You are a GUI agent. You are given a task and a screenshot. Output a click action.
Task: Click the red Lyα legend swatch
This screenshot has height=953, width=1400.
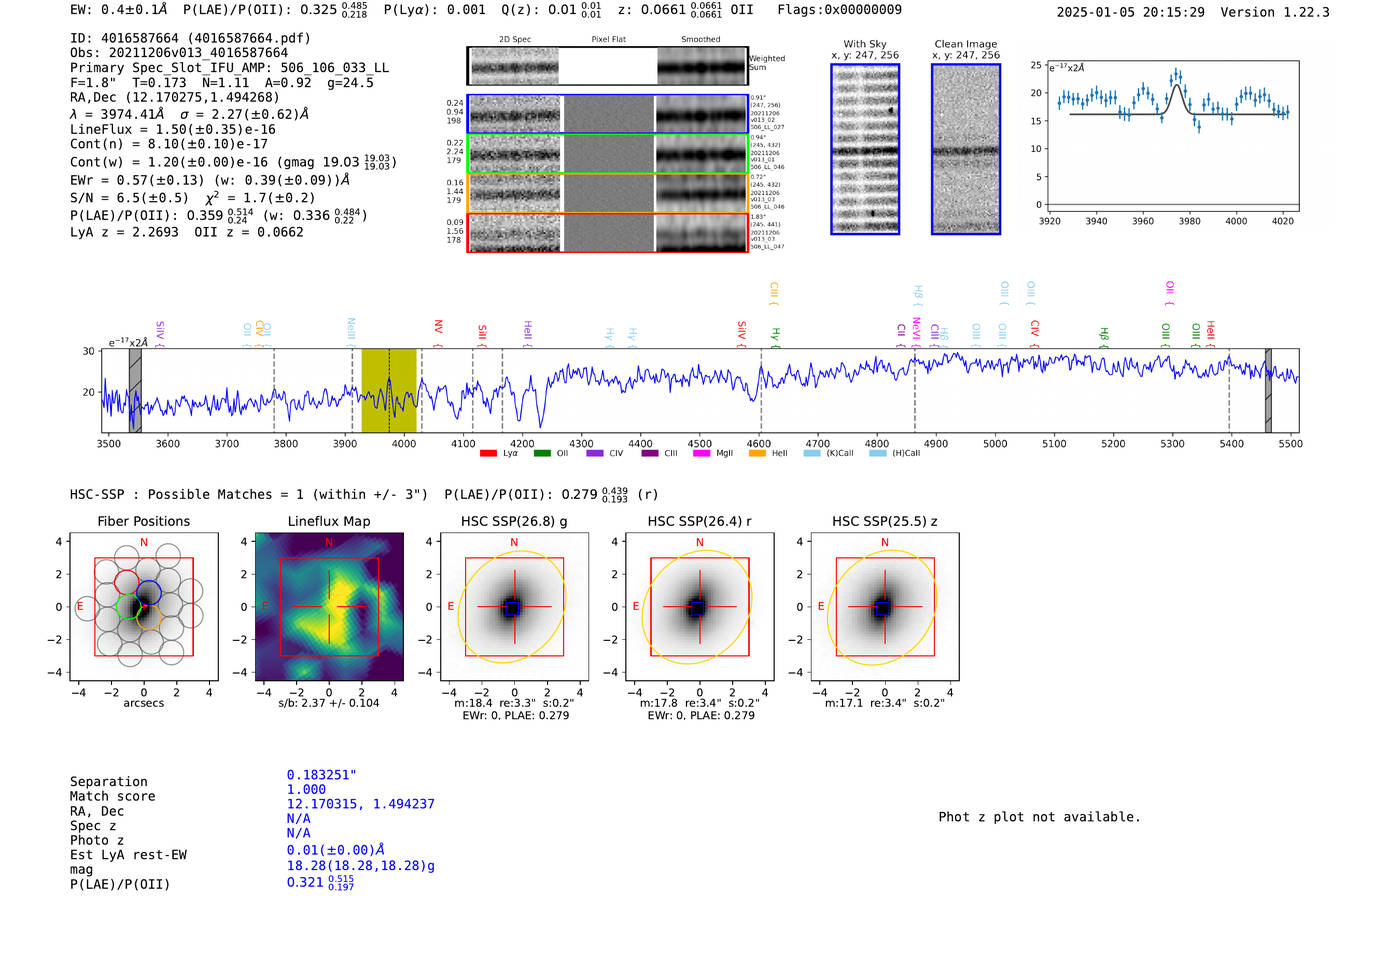tap(488, 453)
